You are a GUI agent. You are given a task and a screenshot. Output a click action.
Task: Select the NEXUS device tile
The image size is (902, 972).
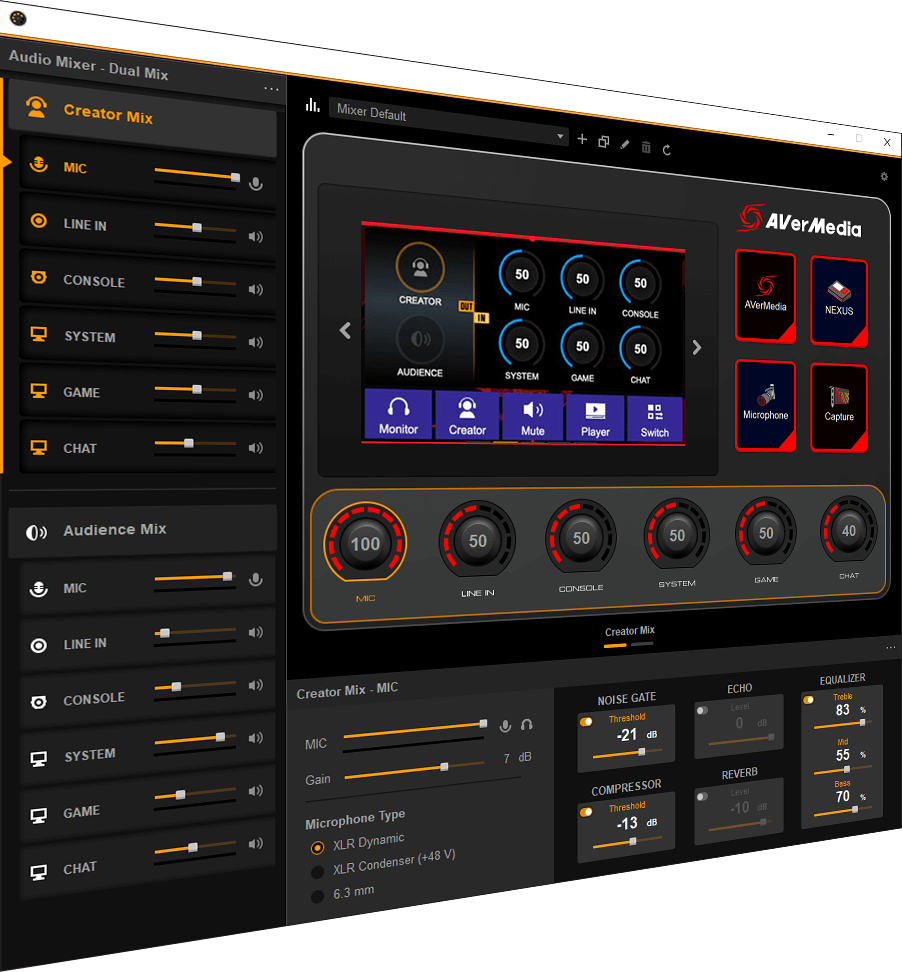pyautogui.click(x=838, y=298)
